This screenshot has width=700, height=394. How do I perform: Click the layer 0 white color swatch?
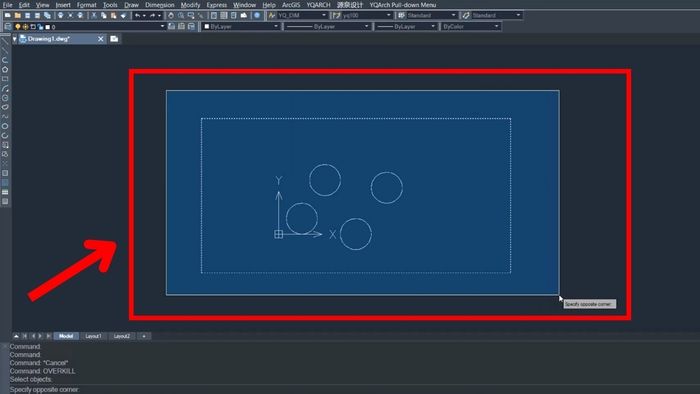click(x=48, y=27)
